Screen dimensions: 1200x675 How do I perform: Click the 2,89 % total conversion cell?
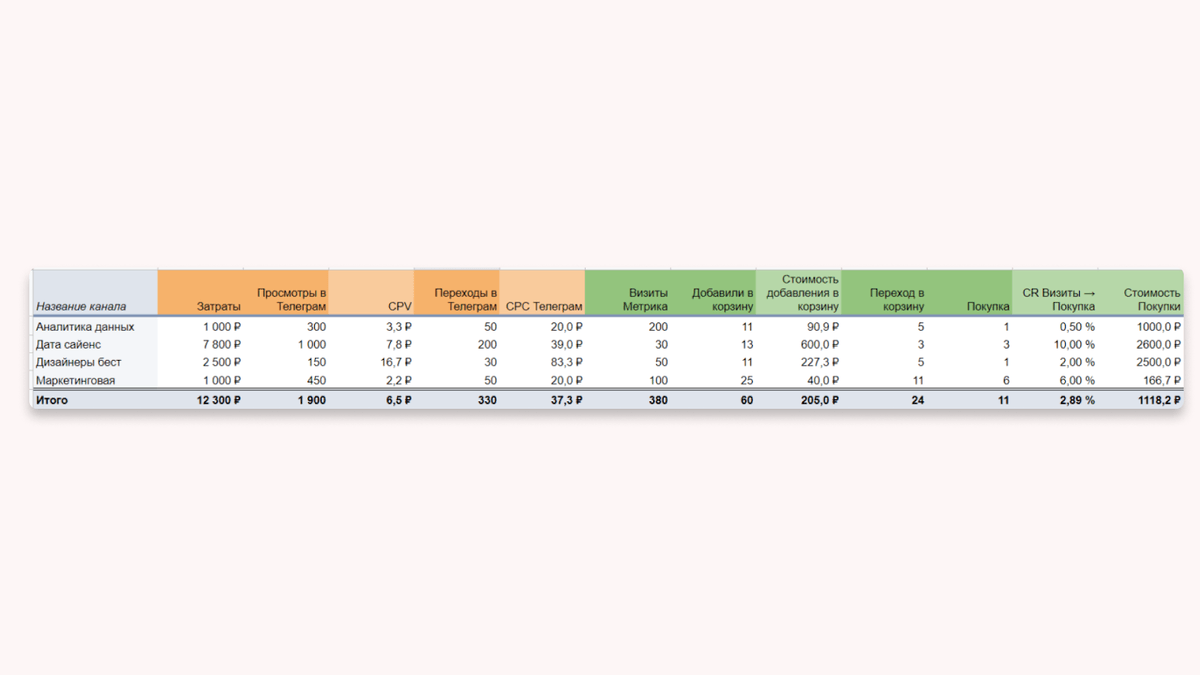coord(1055,400)
